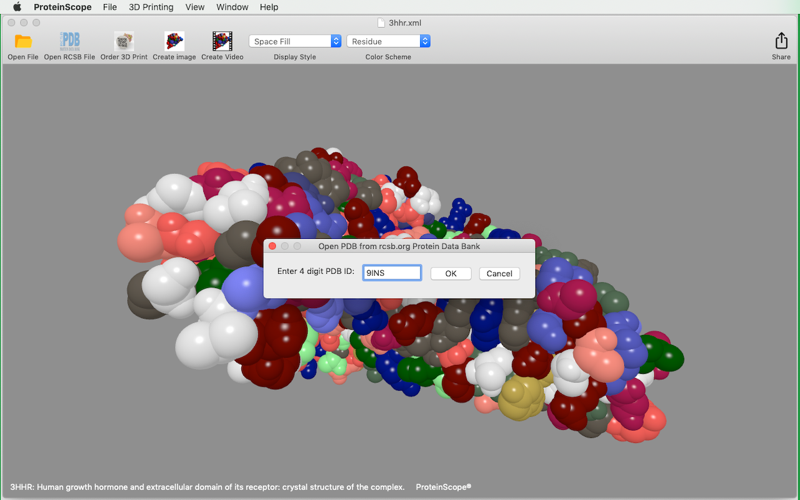Open the File menu
Image resolution: width=800 pixels, height=500 pixels.
[110, 7]
